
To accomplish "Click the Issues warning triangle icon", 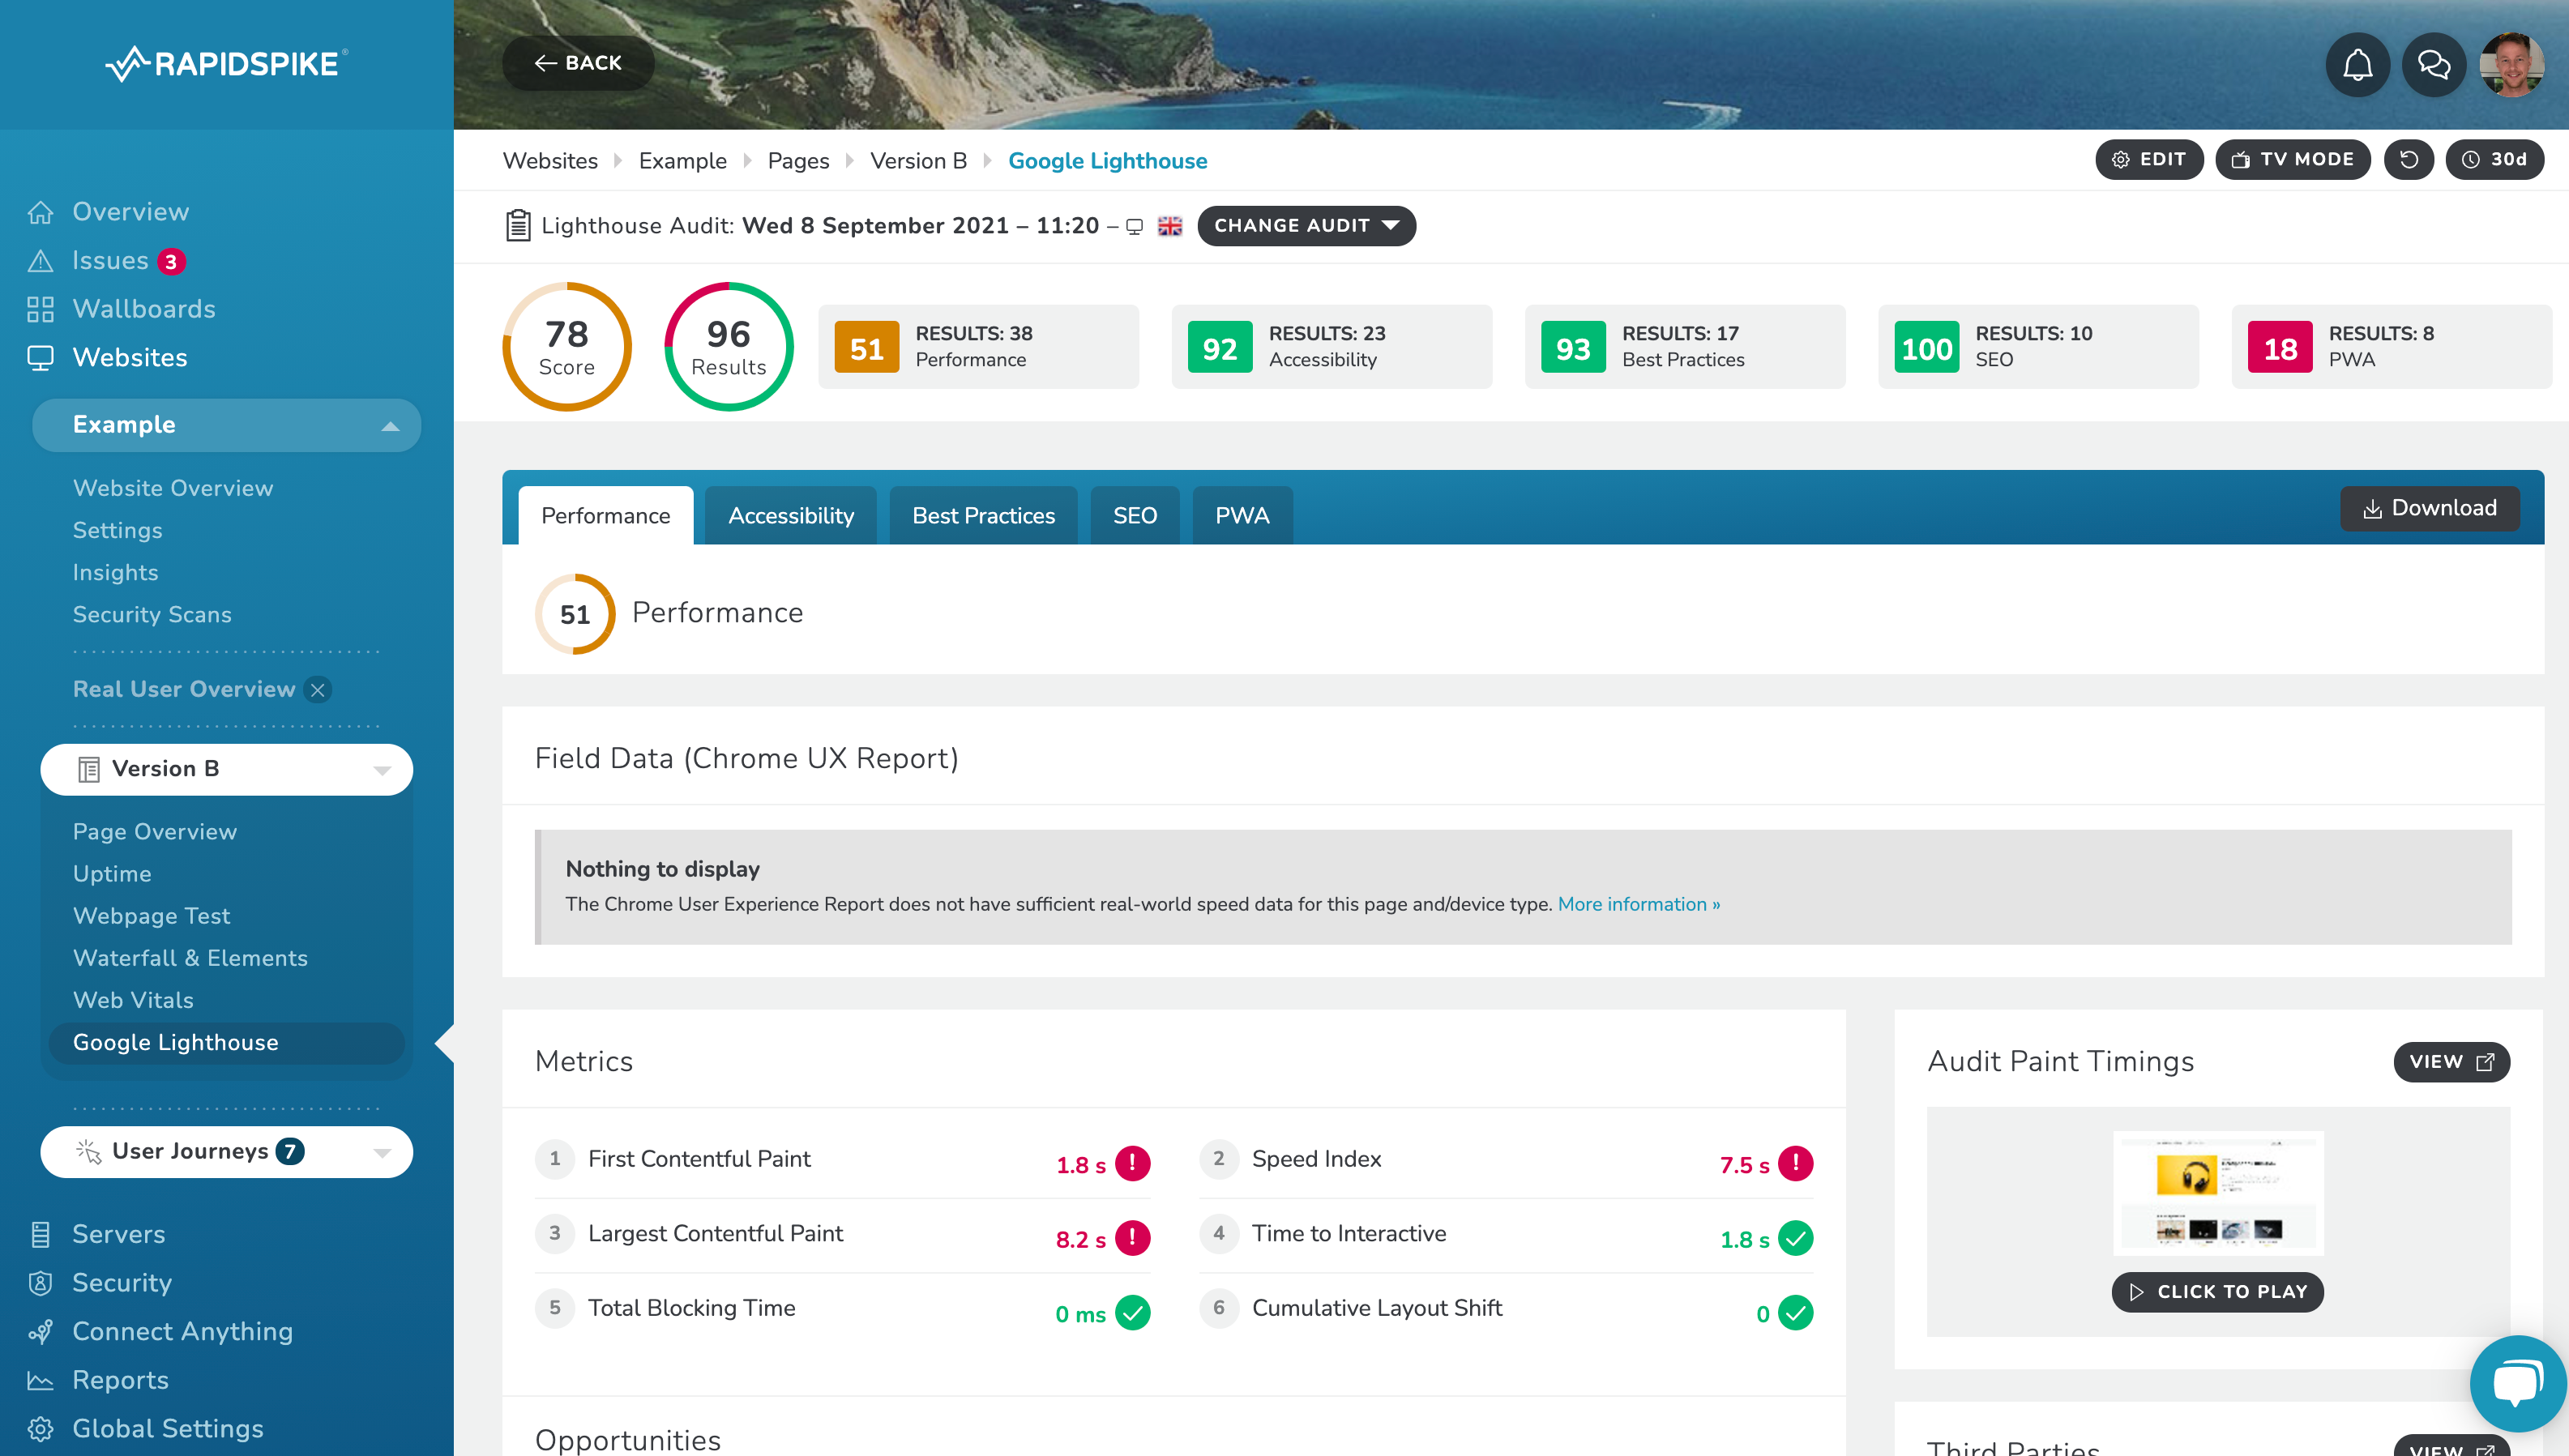I will [x=40, y=261].
